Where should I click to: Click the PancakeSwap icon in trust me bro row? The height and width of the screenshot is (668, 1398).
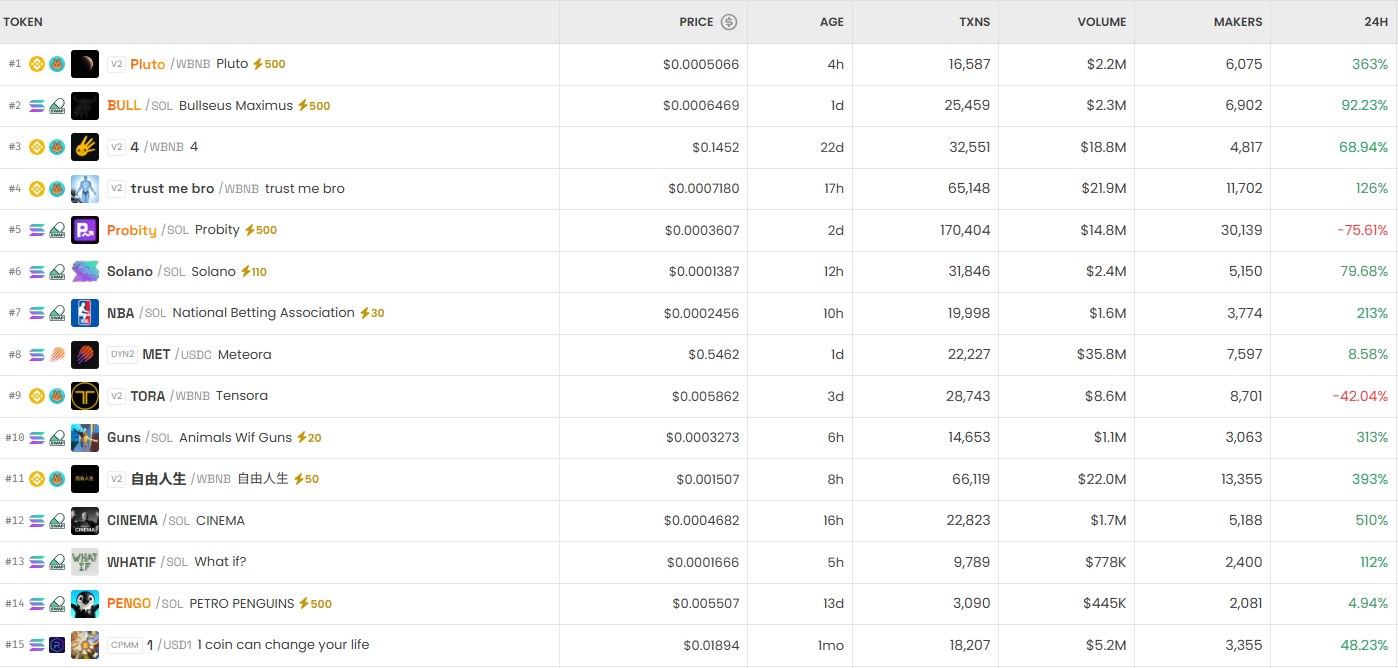pyautogui.click(x=57, y=189)
